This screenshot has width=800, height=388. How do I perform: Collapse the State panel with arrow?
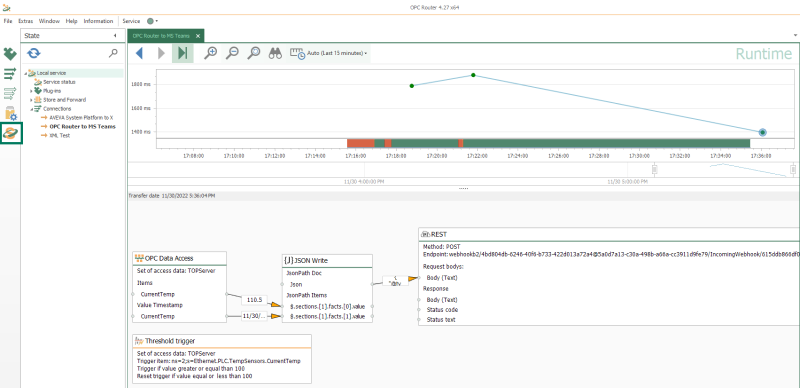(115, 36)
